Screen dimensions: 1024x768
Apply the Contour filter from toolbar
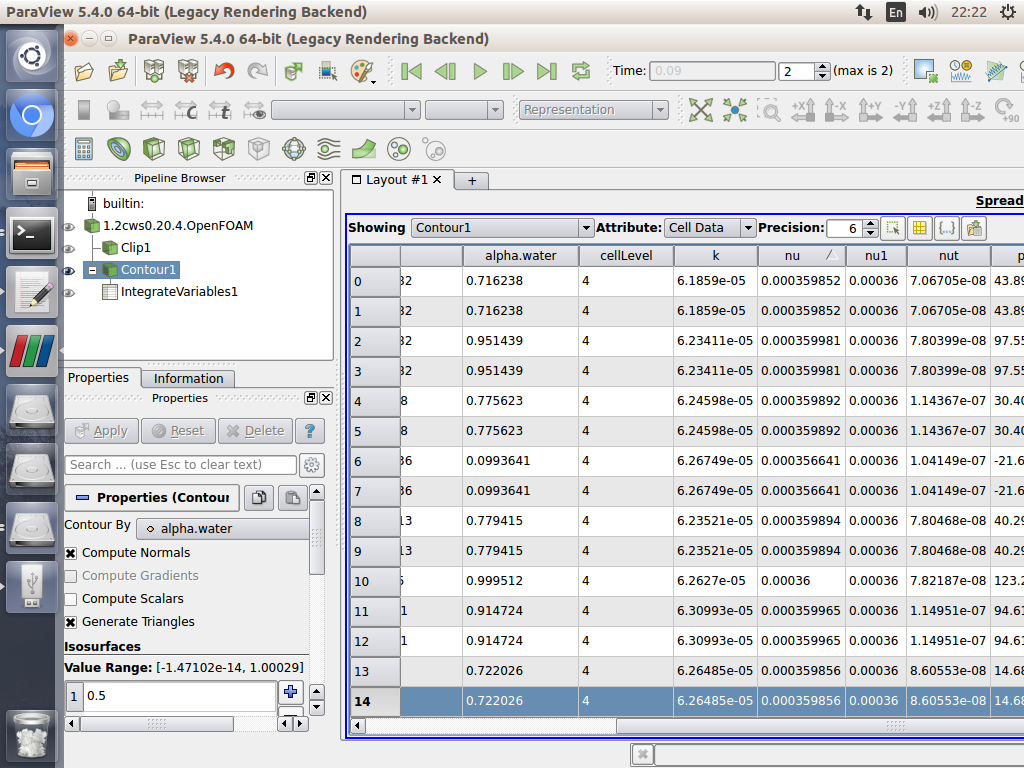[x=119, y=149]
